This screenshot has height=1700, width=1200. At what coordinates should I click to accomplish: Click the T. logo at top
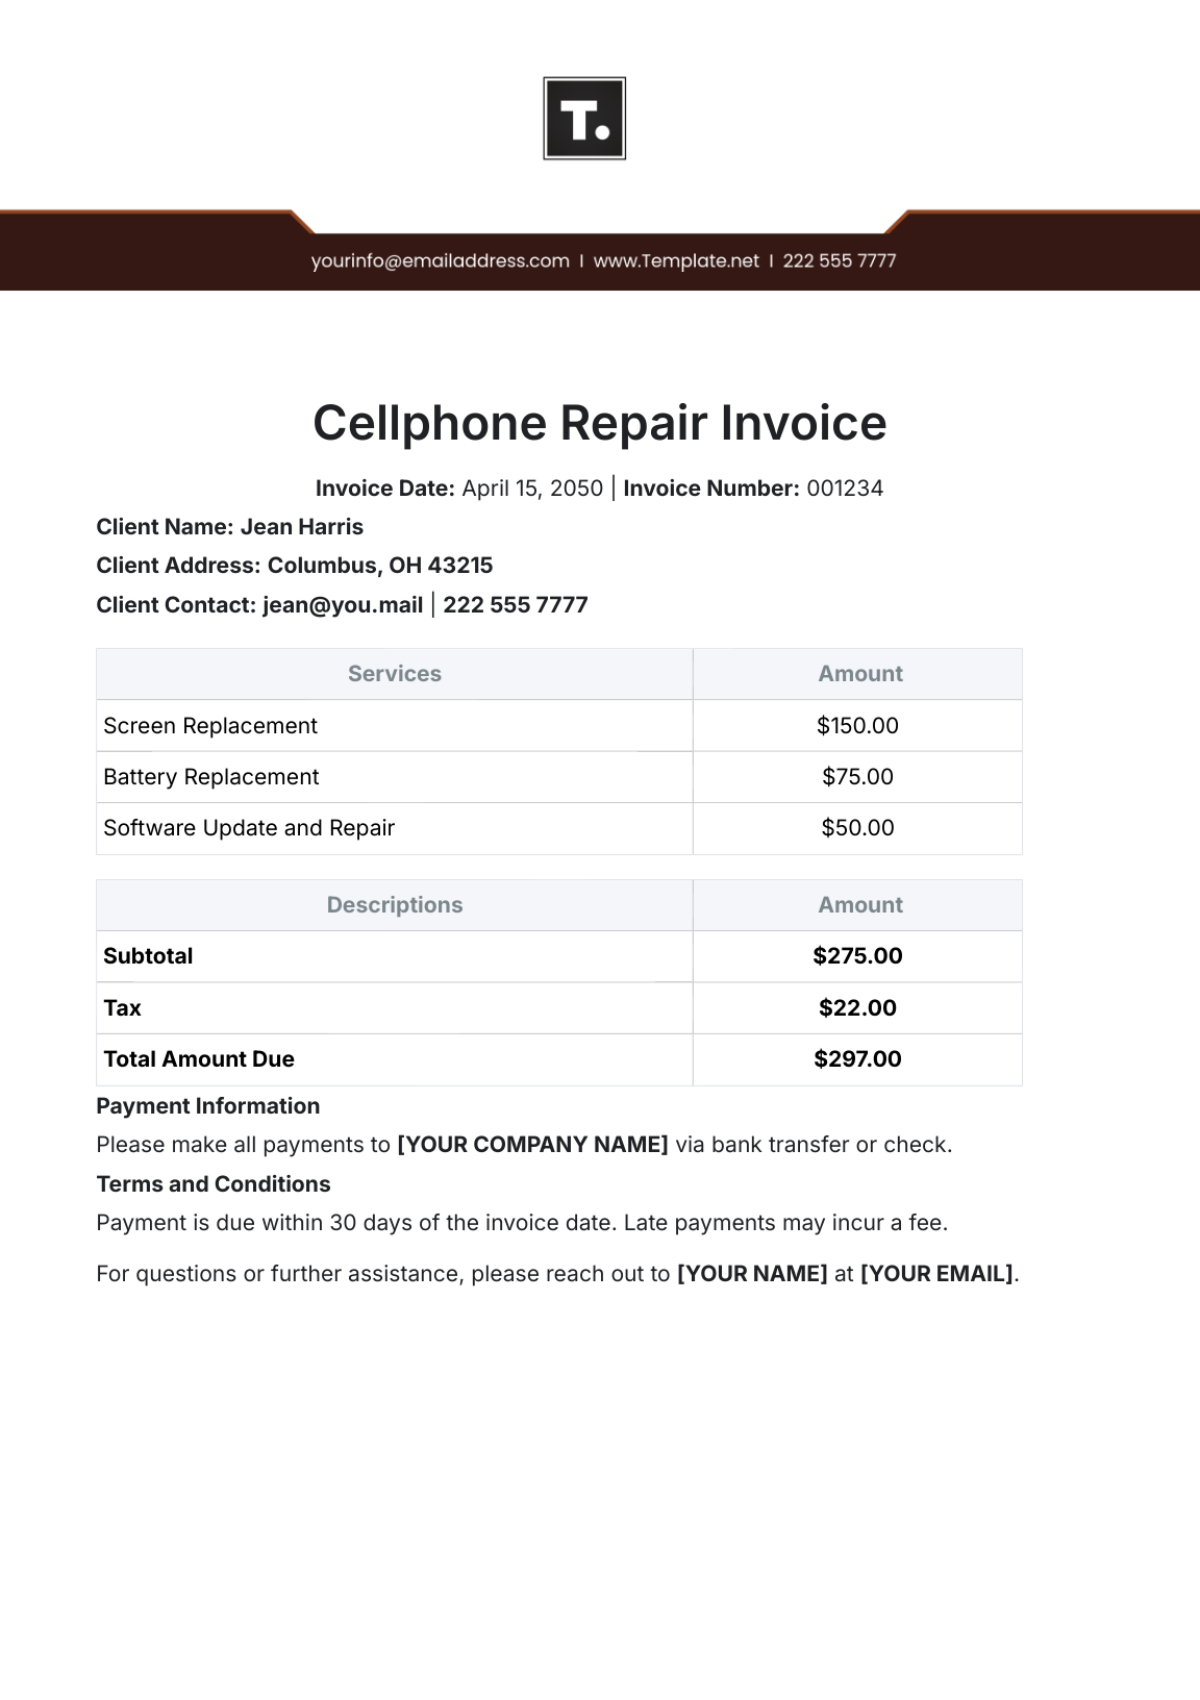pos(584,119)
